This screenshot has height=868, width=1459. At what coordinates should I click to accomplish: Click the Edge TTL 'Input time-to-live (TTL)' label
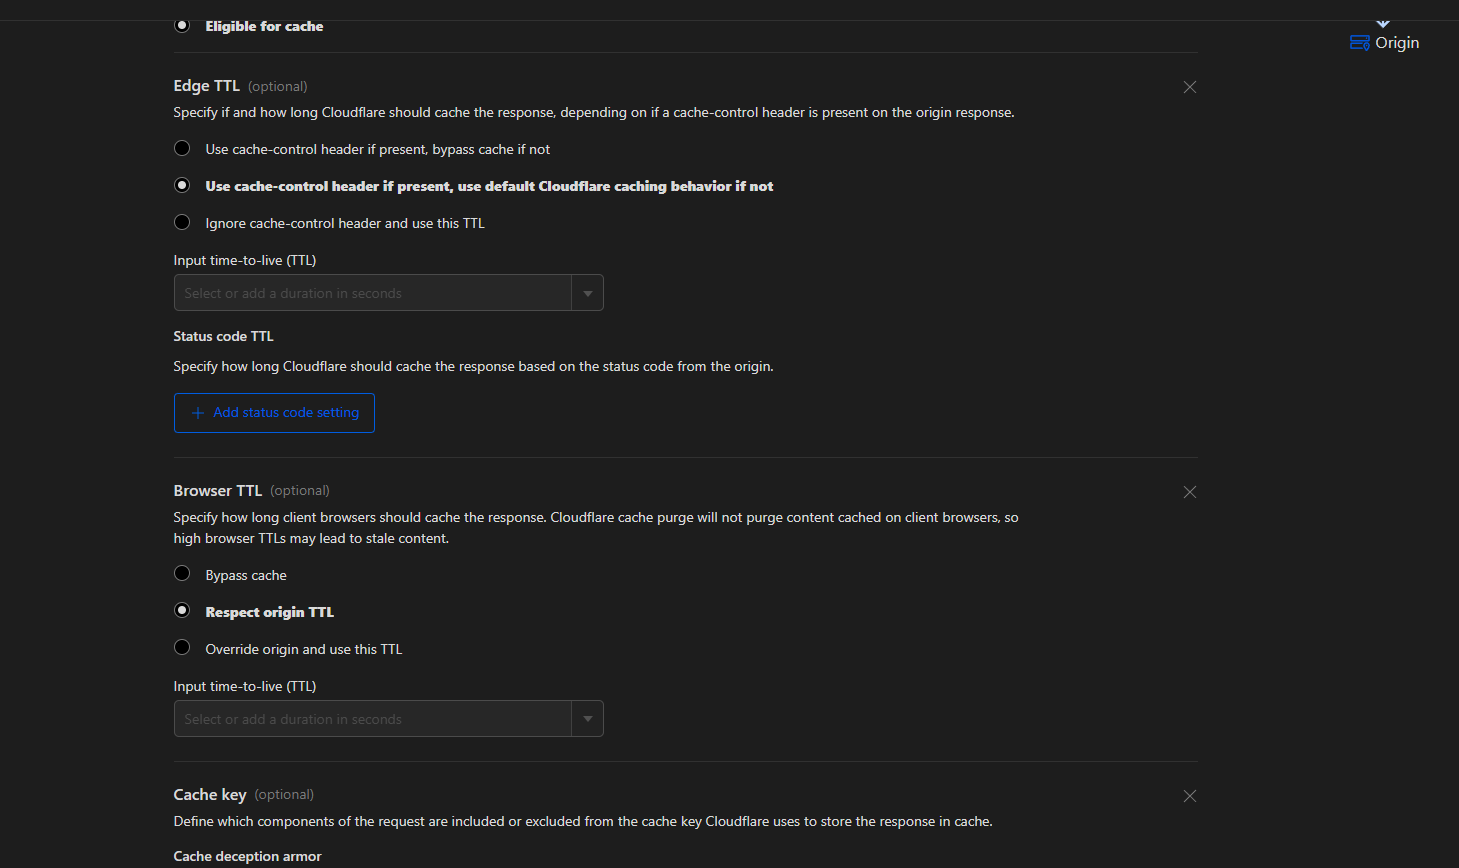tap(245, 261)
